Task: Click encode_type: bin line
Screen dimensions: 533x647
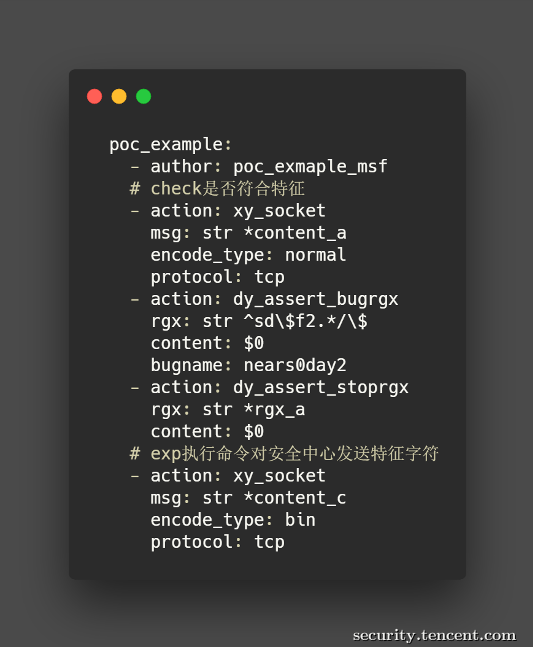Action: coord(233,520)
